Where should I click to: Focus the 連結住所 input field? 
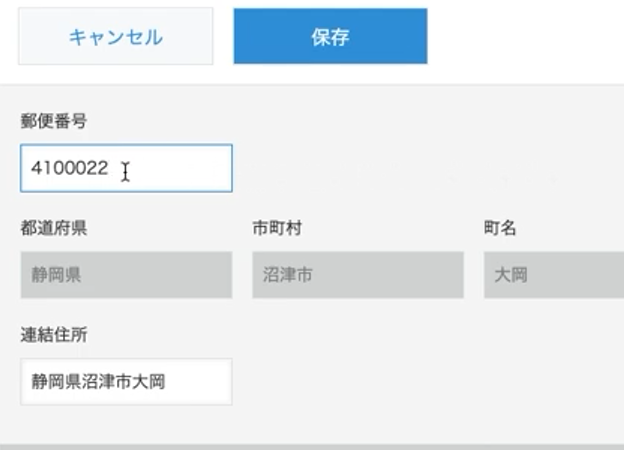[126, 382]
